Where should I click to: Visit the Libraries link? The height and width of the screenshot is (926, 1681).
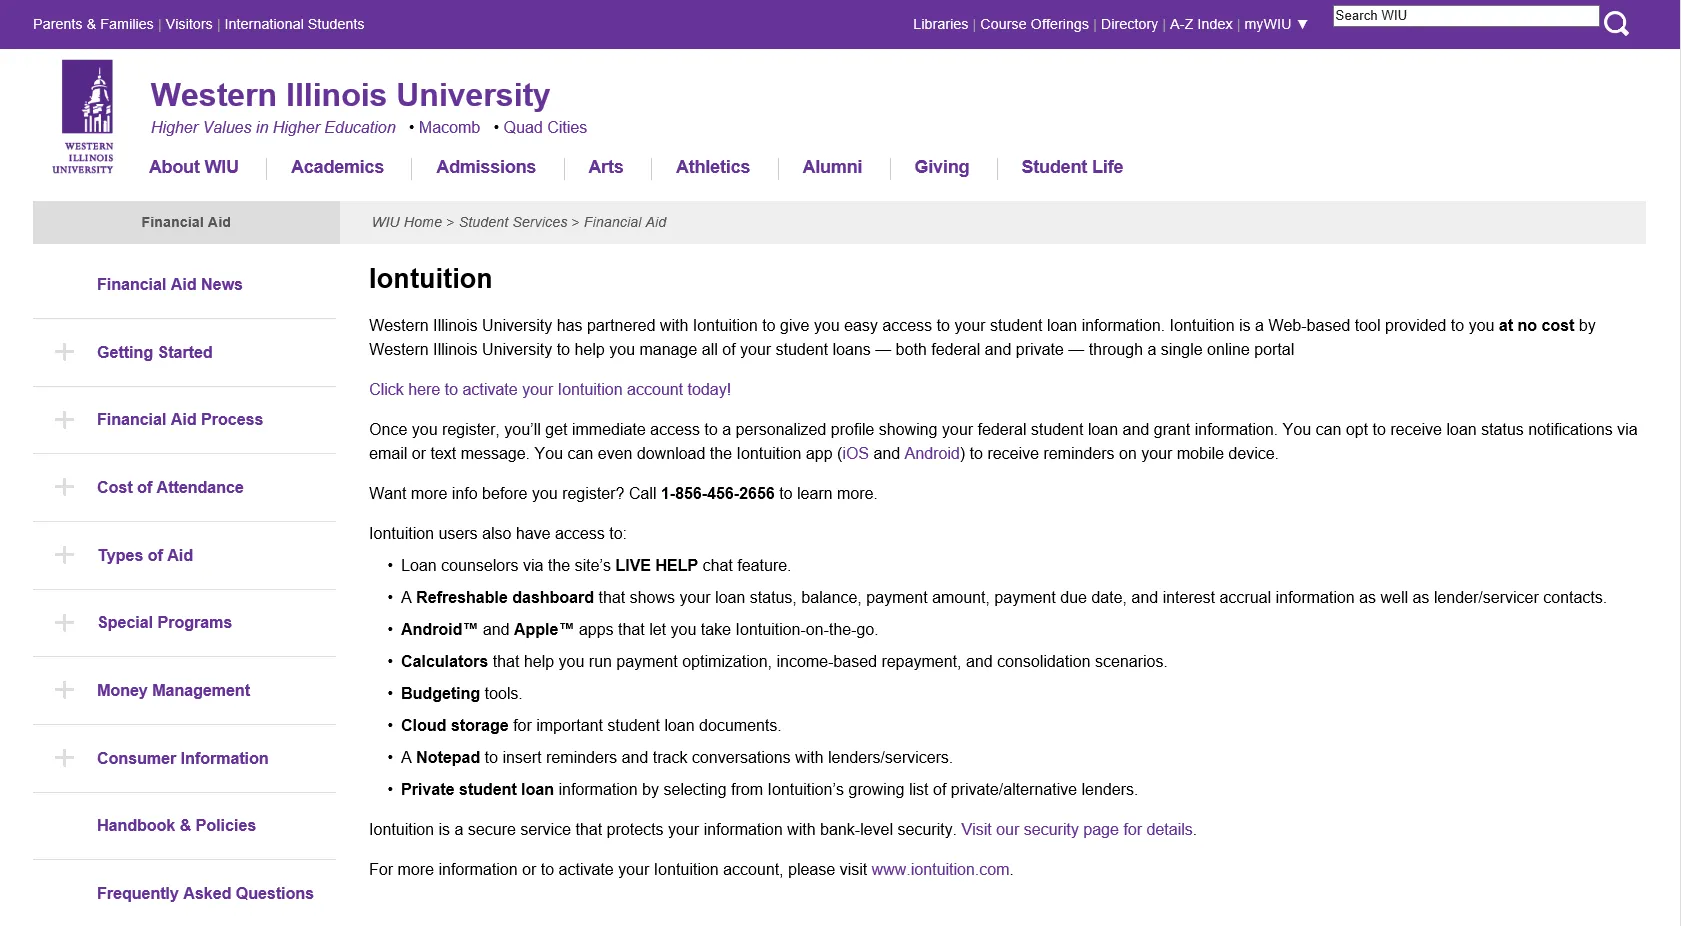tap(940, 24)
